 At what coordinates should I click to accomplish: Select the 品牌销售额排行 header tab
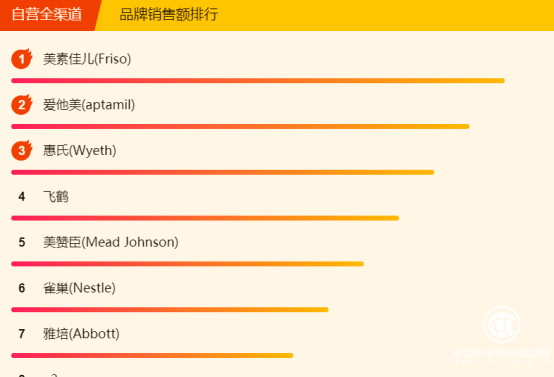pos(169,14)
